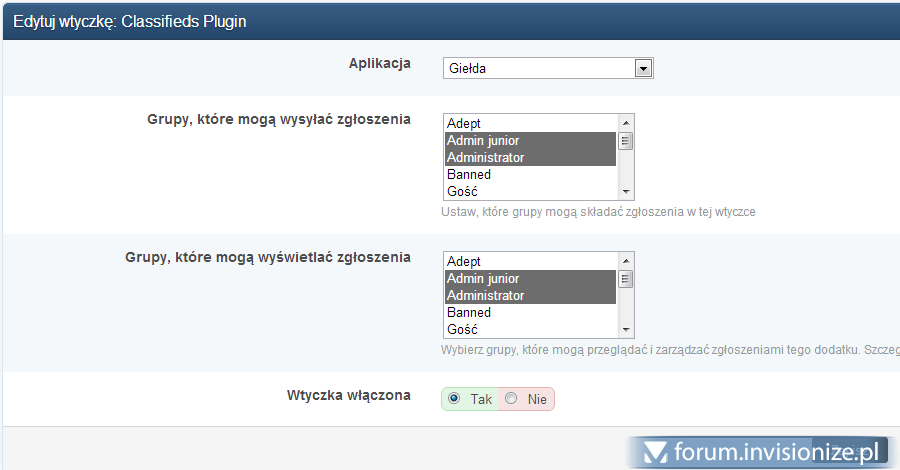Disable plugin with the Nie radio button
900x470 pixels.
pyautogui.click(x=512, y=399)
